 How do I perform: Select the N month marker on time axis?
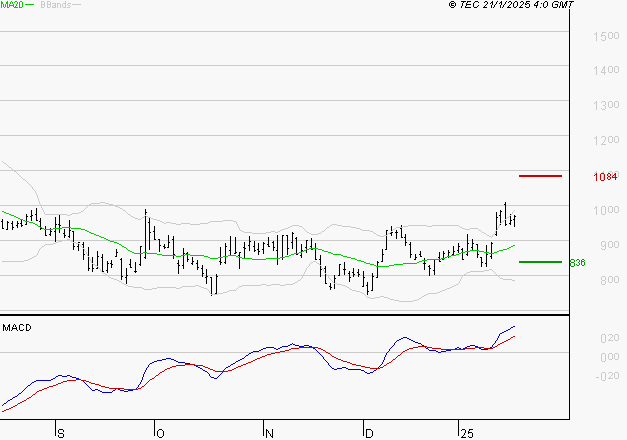[x=270, y=433]
